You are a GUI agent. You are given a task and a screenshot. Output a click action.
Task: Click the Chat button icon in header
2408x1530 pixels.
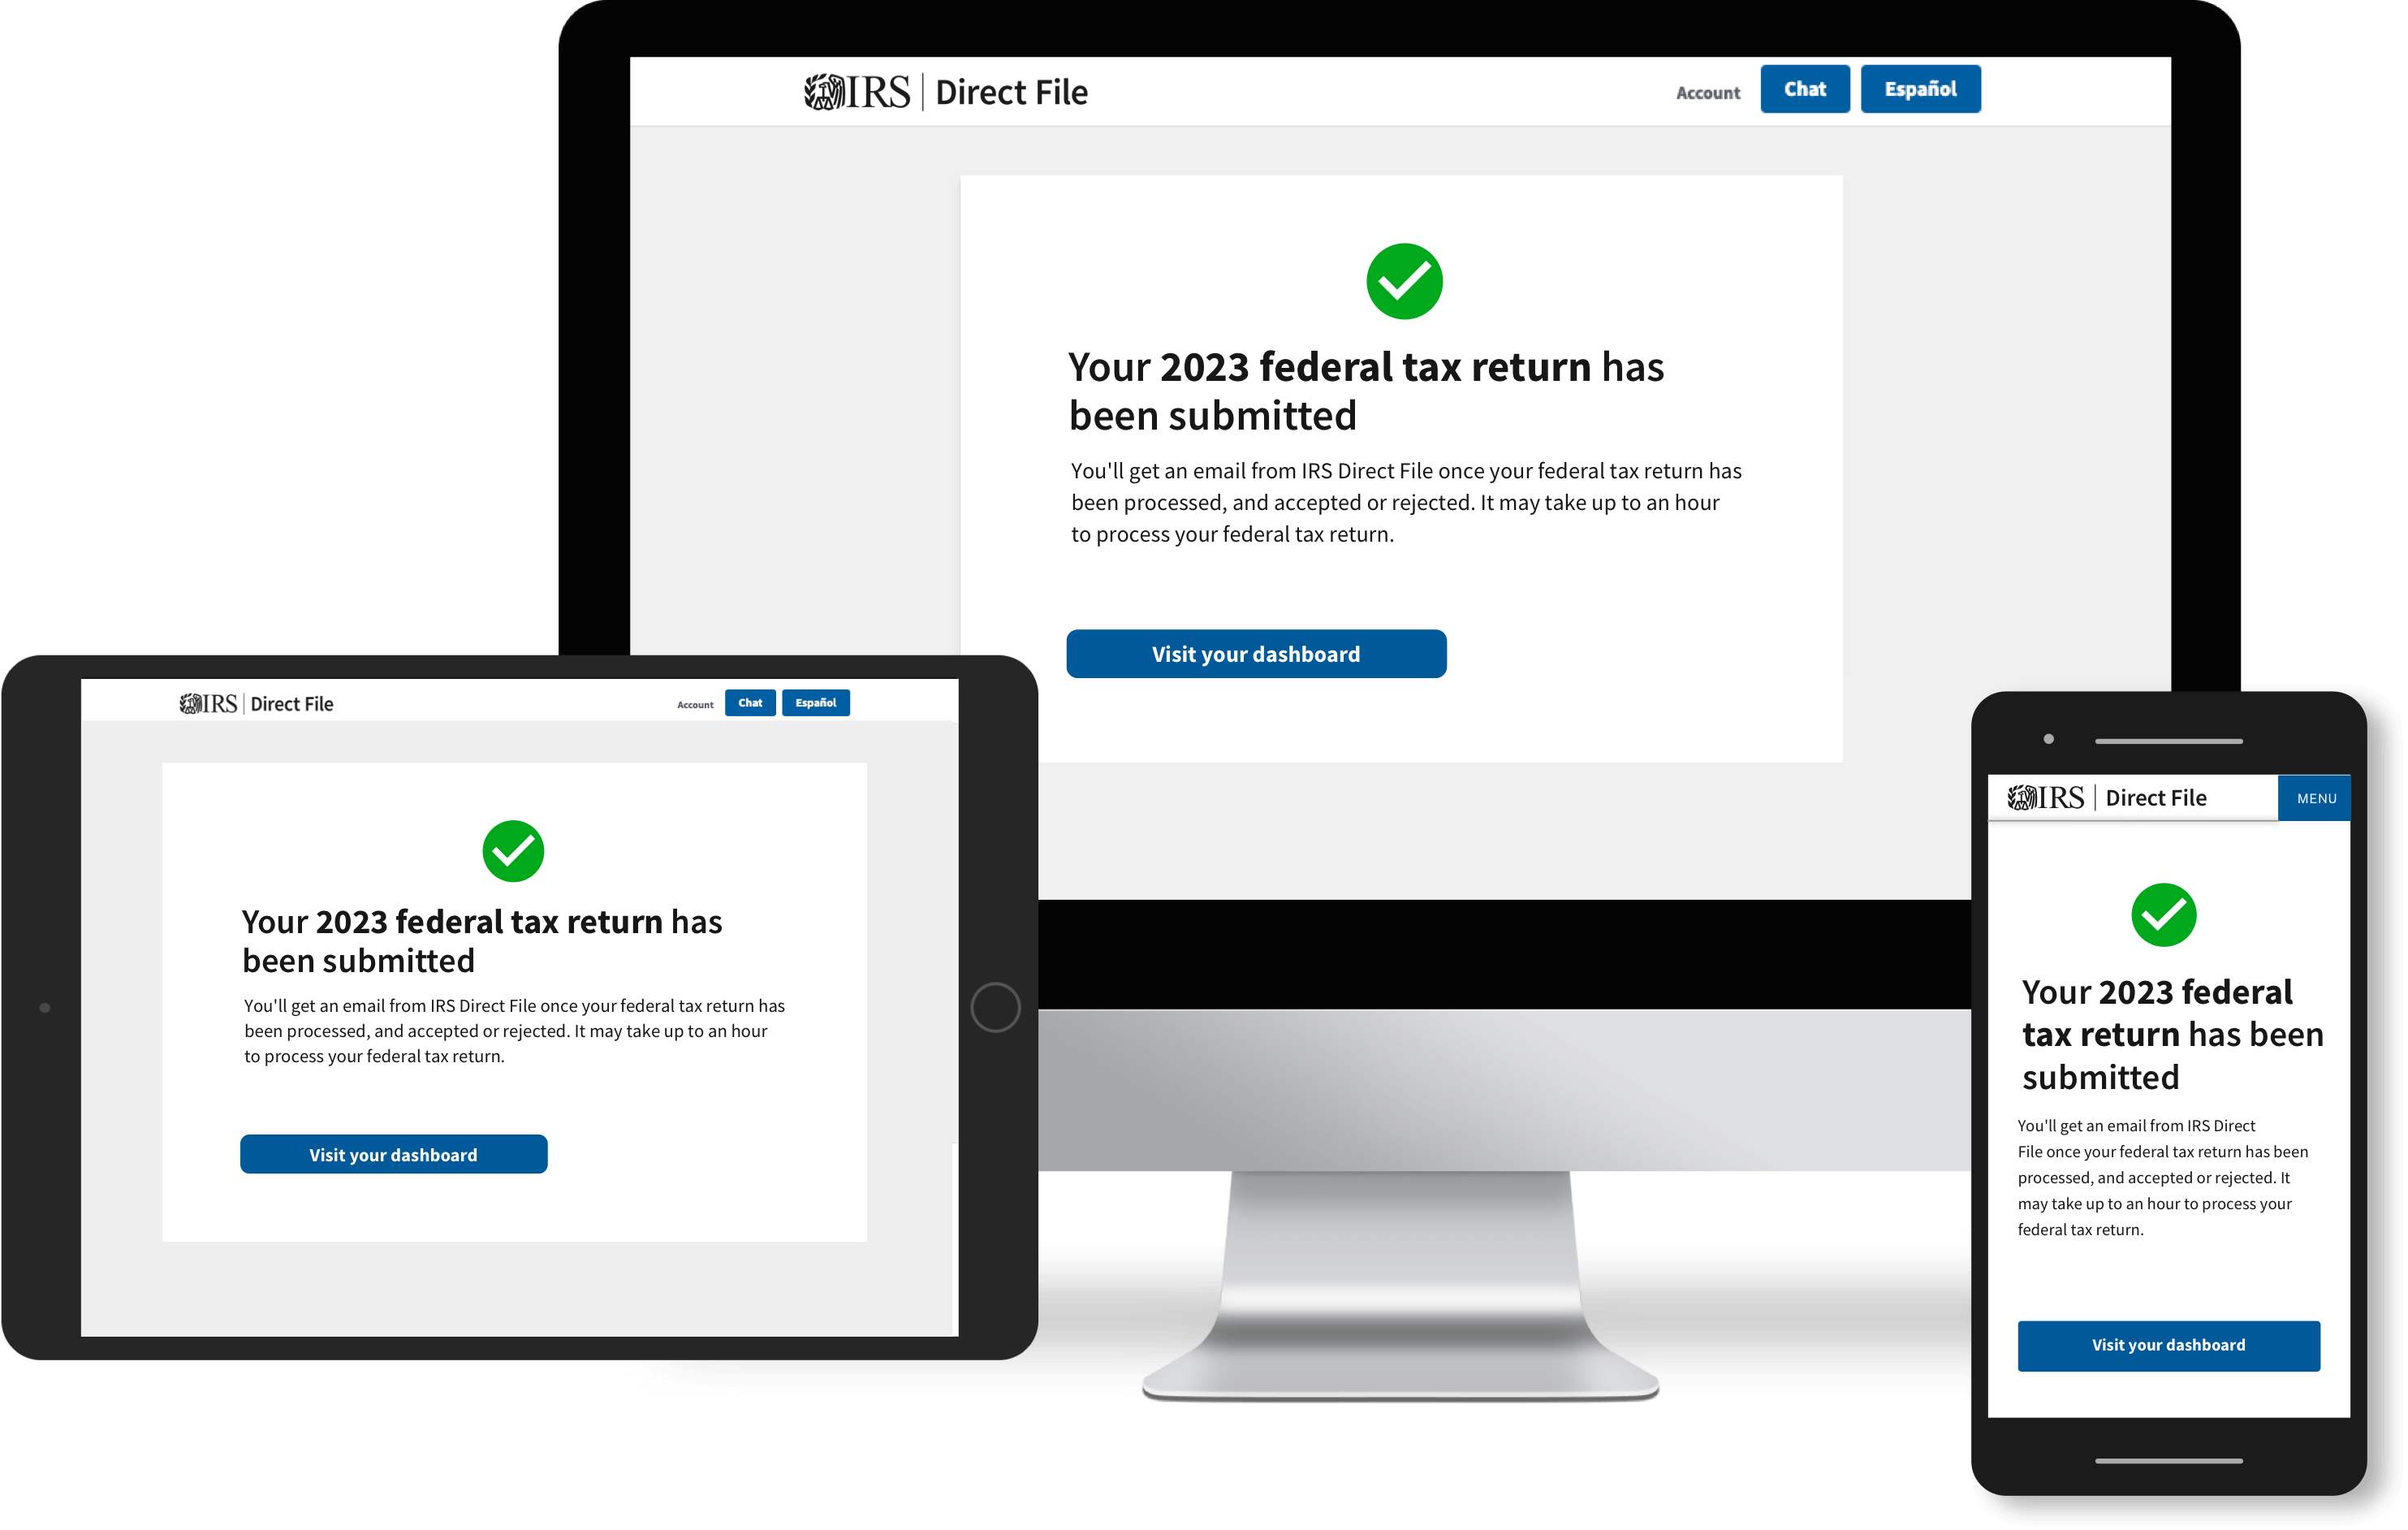coord(1806,88)
